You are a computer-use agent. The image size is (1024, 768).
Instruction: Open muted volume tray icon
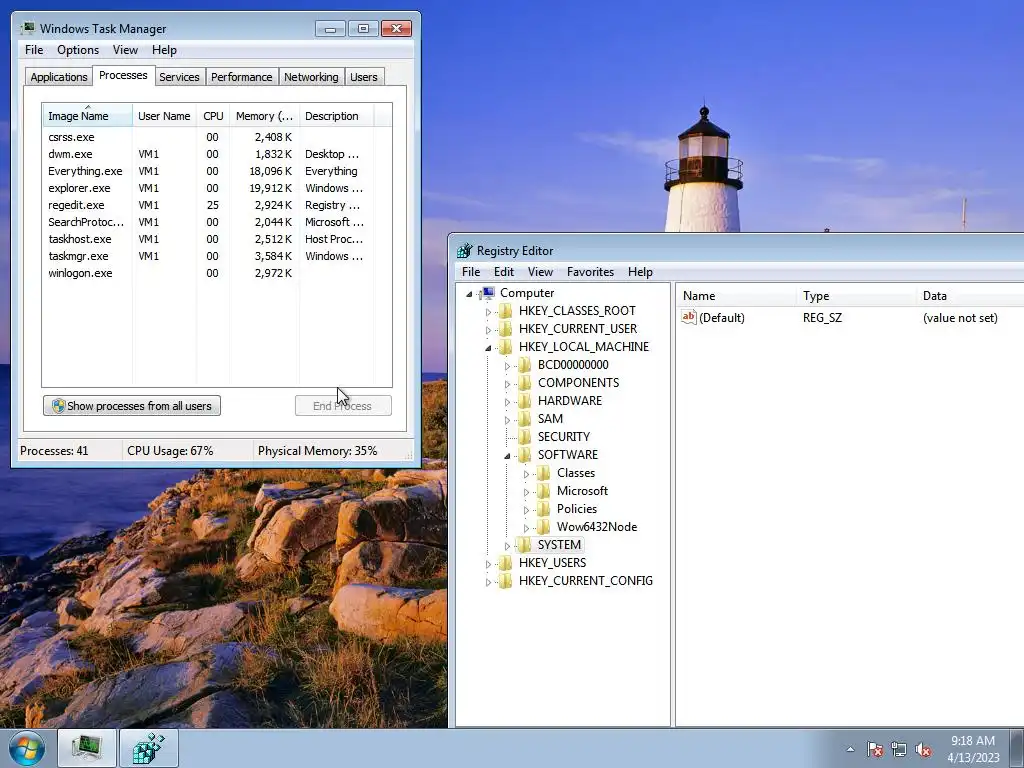point(923,749)
